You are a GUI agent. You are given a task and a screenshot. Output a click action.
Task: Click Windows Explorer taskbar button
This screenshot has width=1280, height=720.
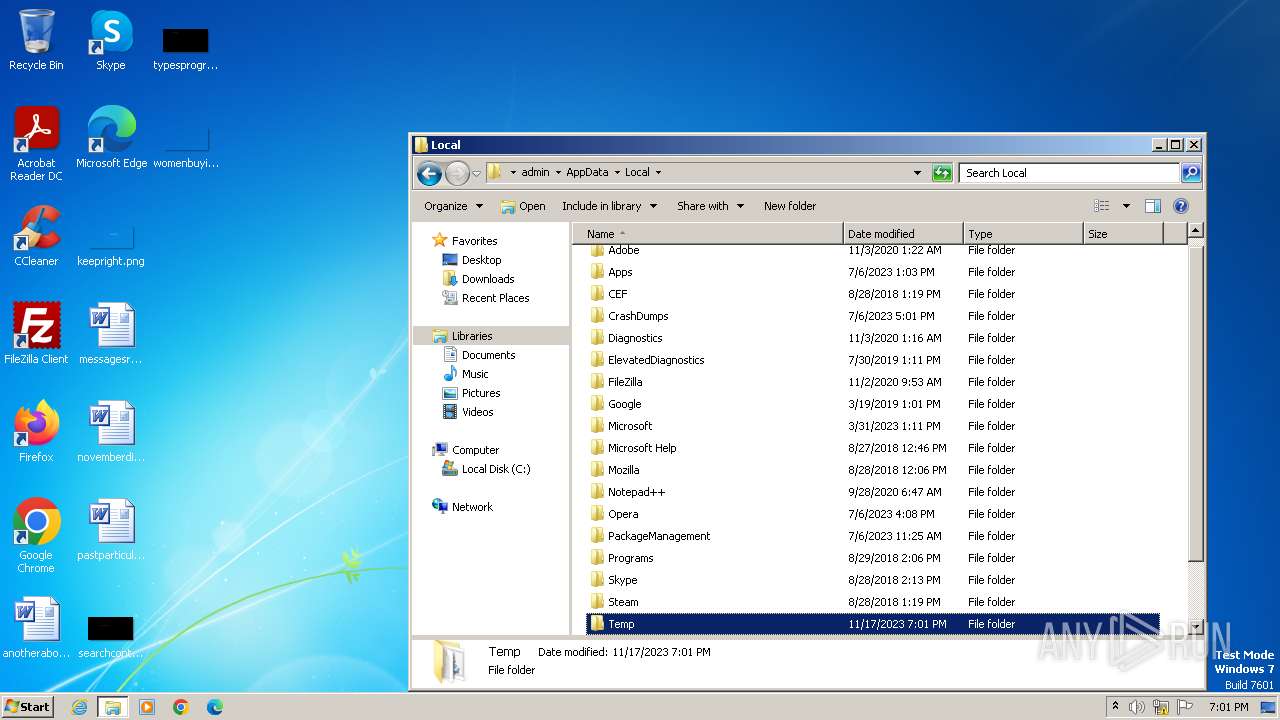point(113,707)
